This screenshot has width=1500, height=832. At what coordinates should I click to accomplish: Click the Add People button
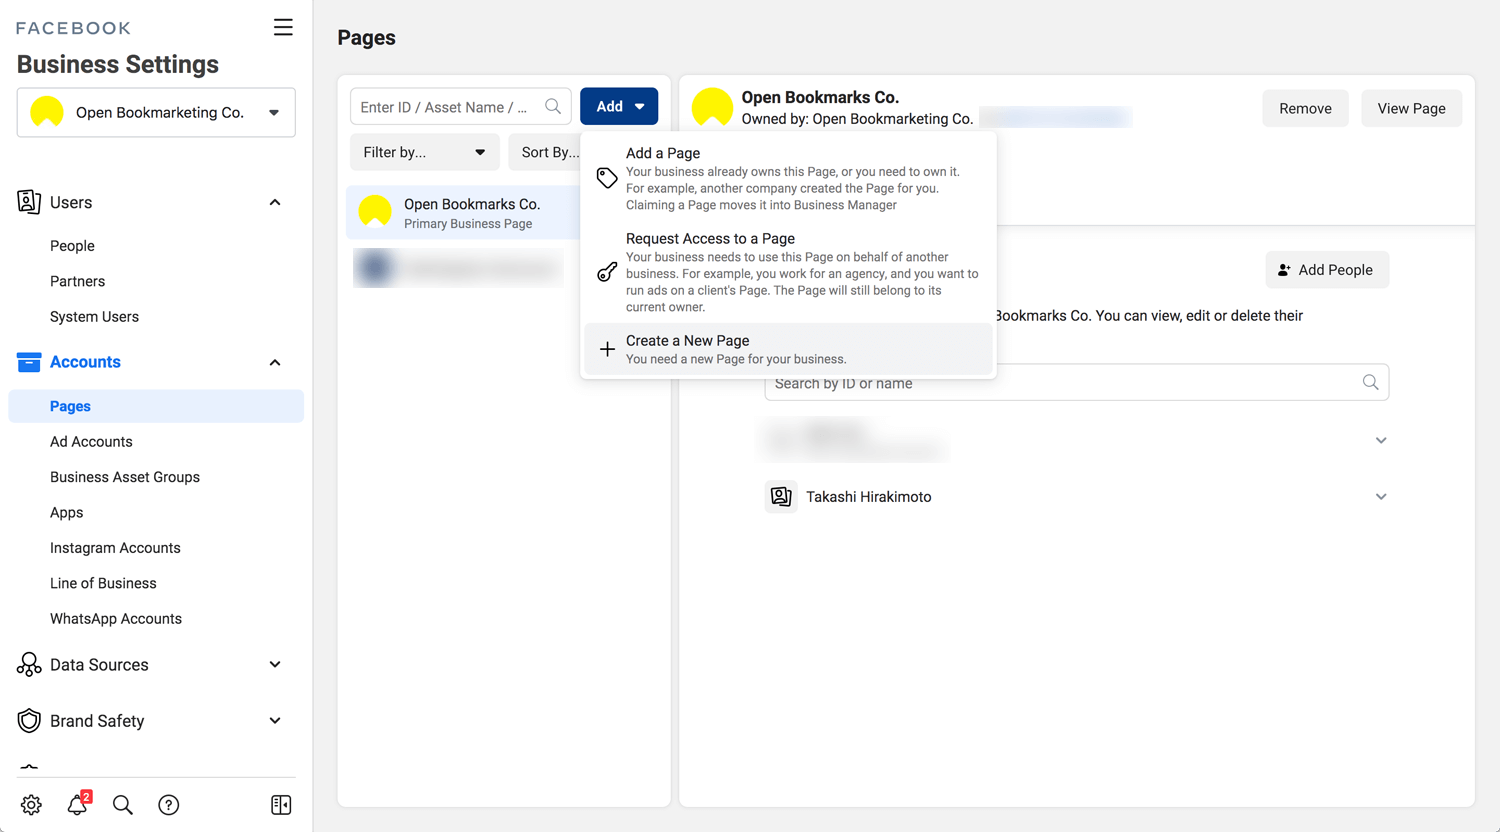(1327, 270)
